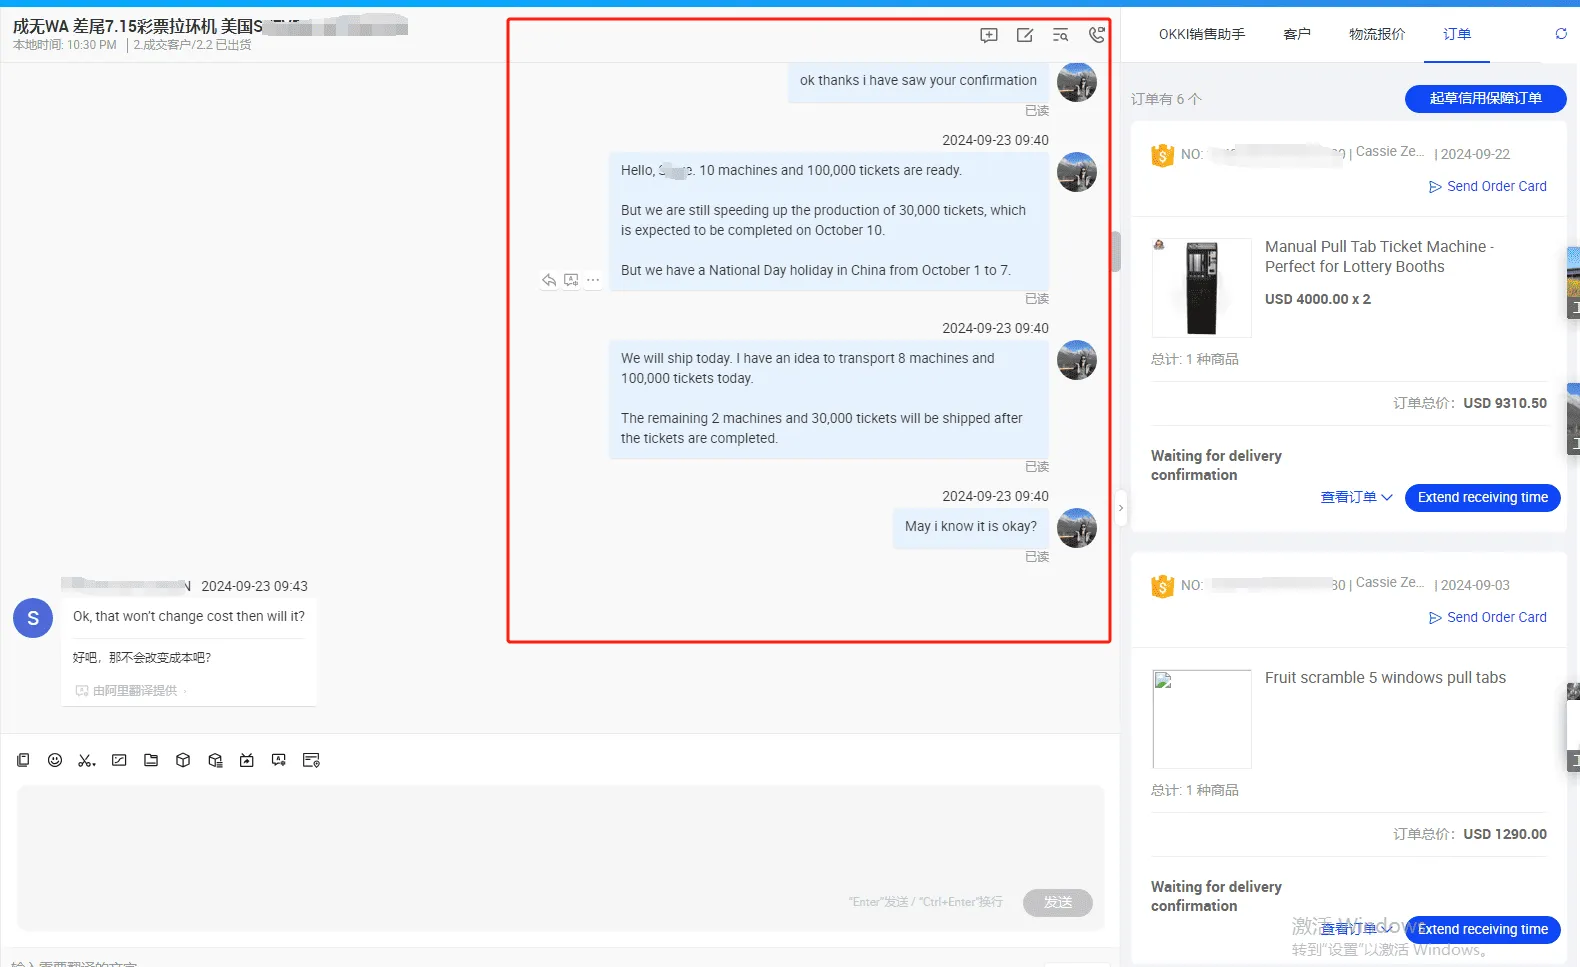
Task: Send Order Card for the 2024-09-22 order
Action: coord(1488,186)
